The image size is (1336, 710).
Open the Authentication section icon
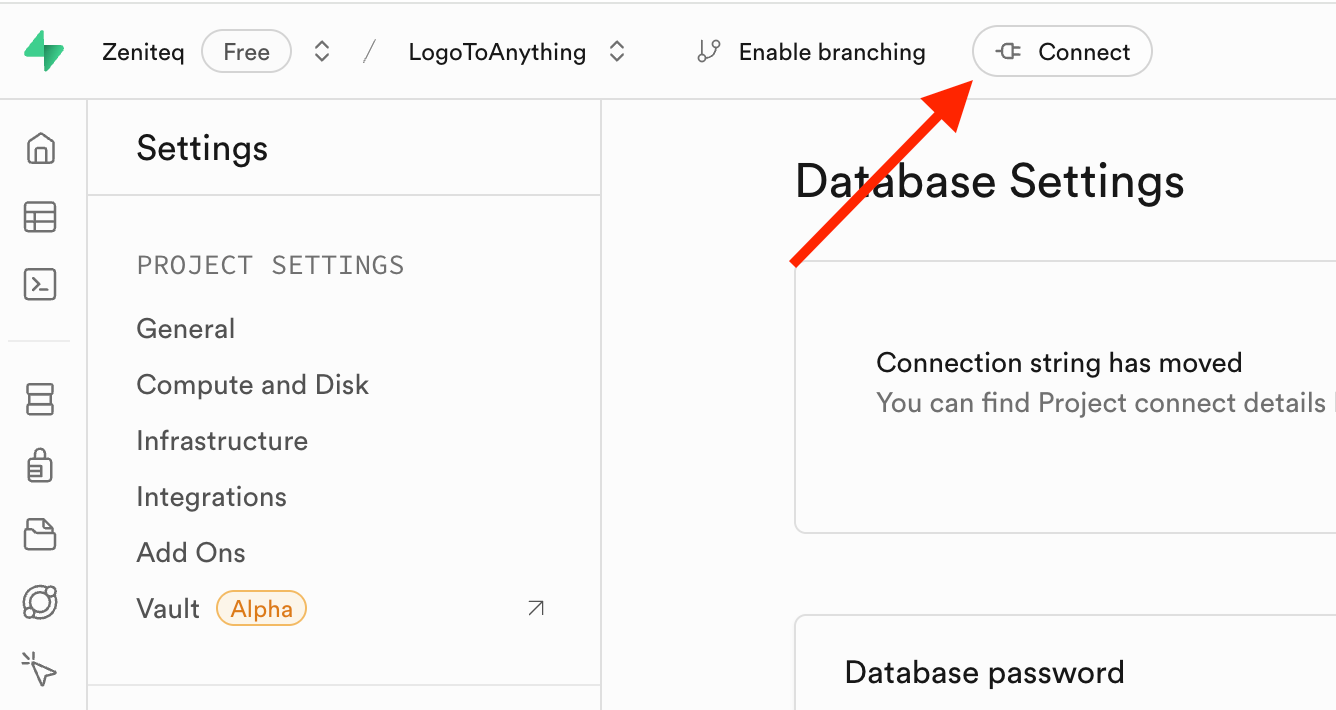(x=39, y=466)
